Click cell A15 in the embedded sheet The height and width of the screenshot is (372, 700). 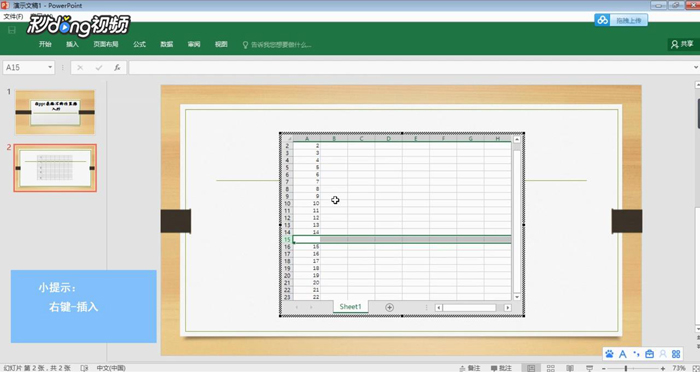[307, 239]
